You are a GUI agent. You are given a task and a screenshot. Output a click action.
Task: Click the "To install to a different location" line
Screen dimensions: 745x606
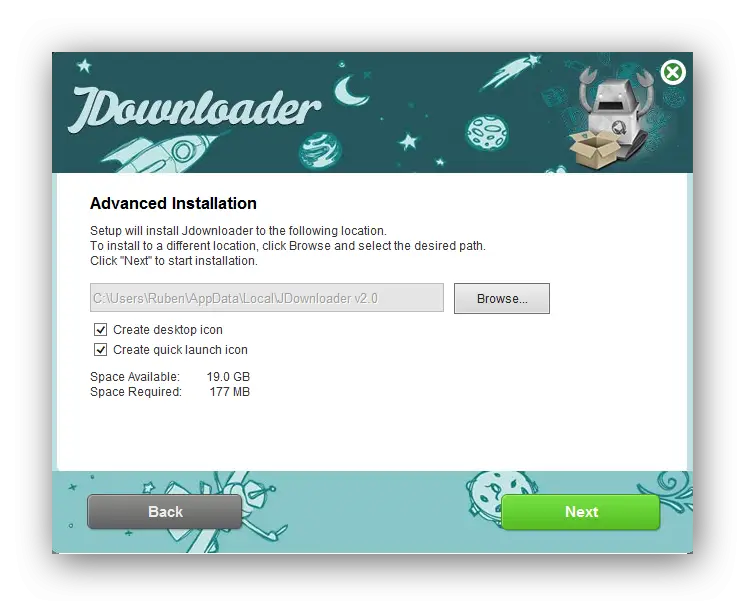(x=288, y=246)
